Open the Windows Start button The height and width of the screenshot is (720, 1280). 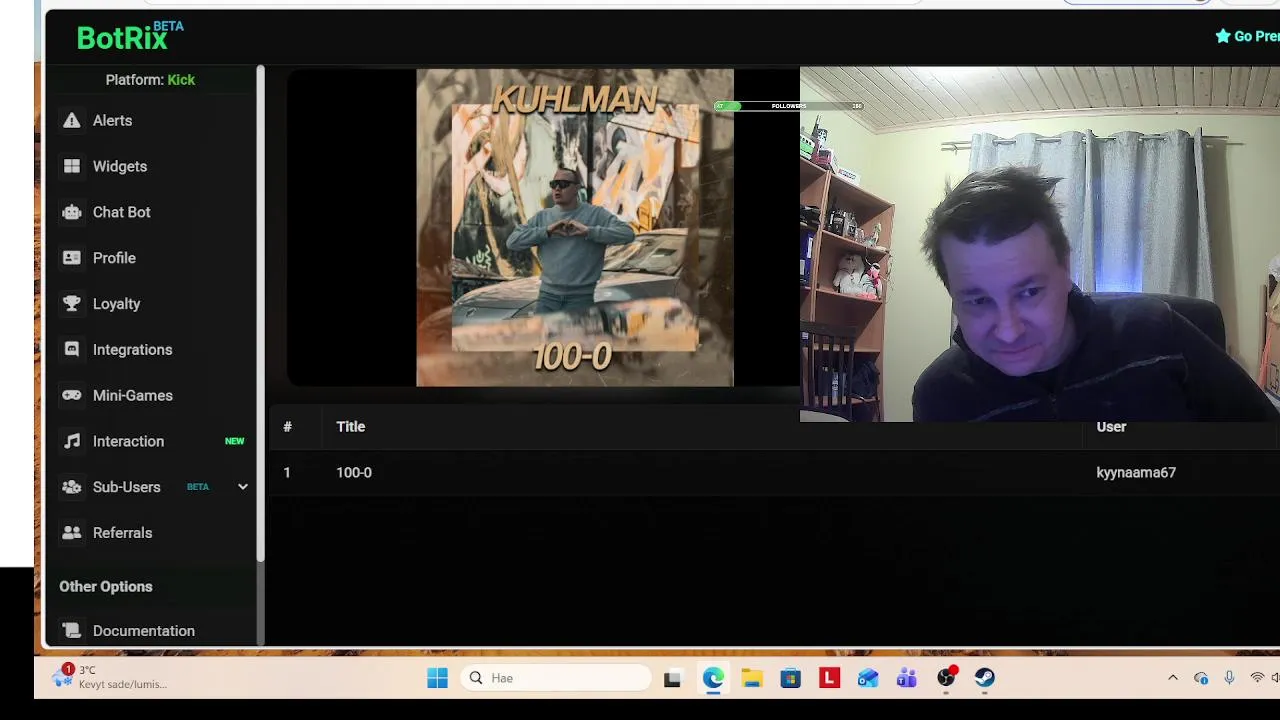coord(437,678)
